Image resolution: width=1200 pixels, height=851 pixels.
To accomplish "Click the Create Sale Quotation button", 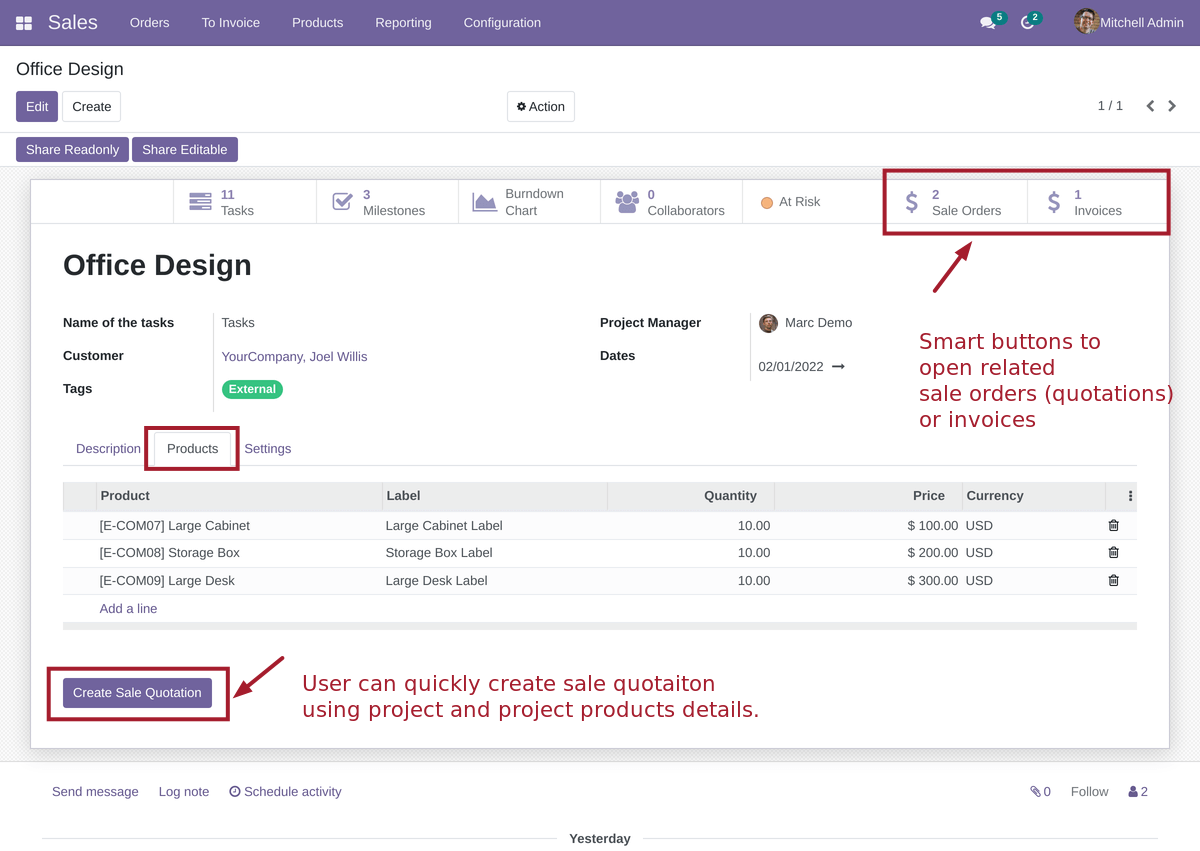I will [137, 692].
